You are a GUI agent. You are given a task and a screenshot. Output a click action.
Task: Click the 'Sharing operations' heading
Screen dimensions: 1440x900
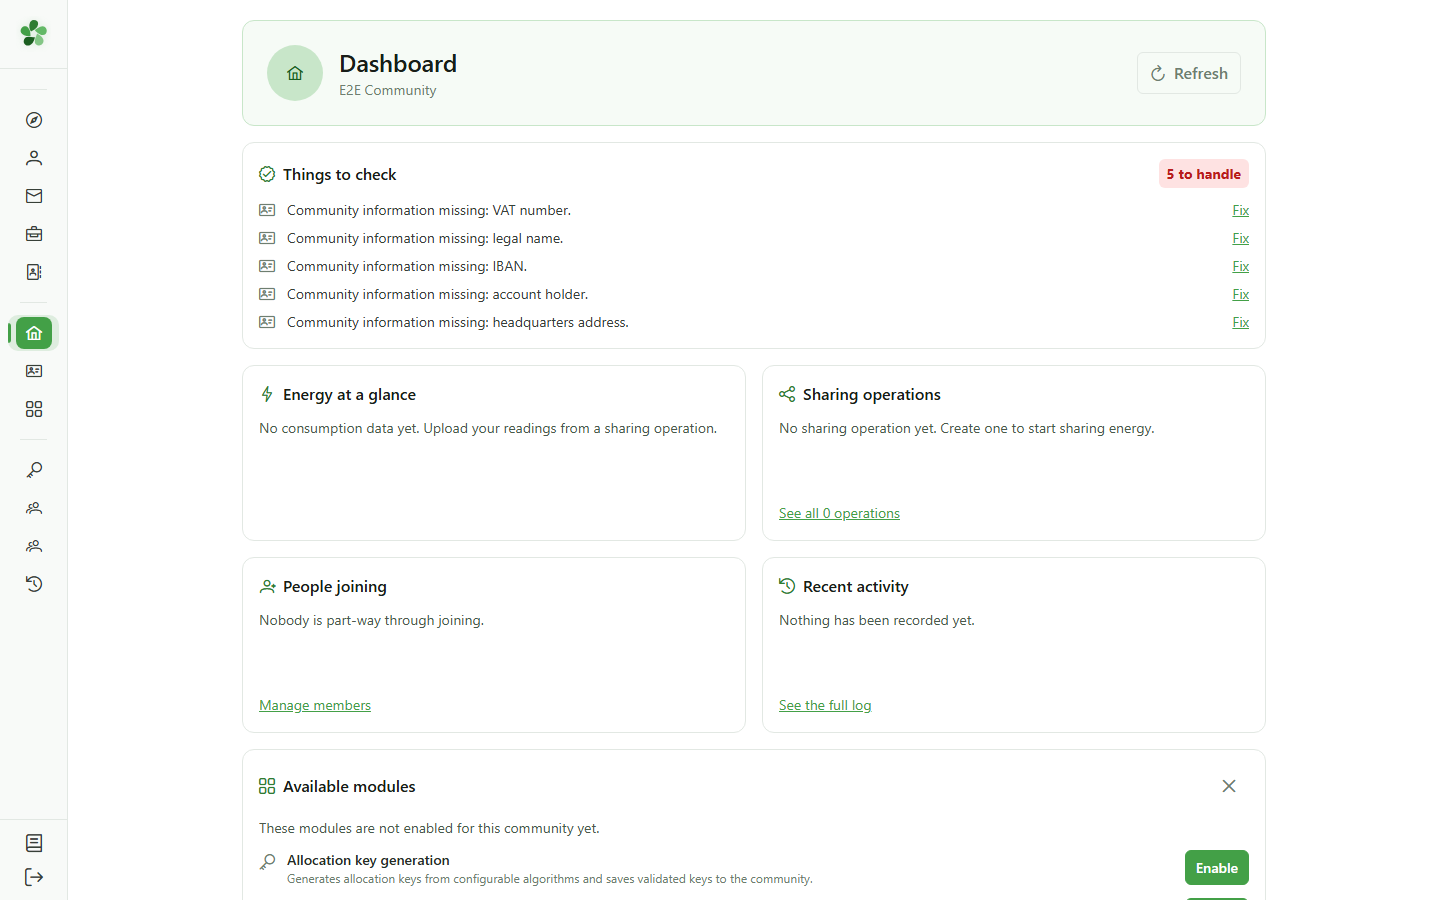coord(872,395)
